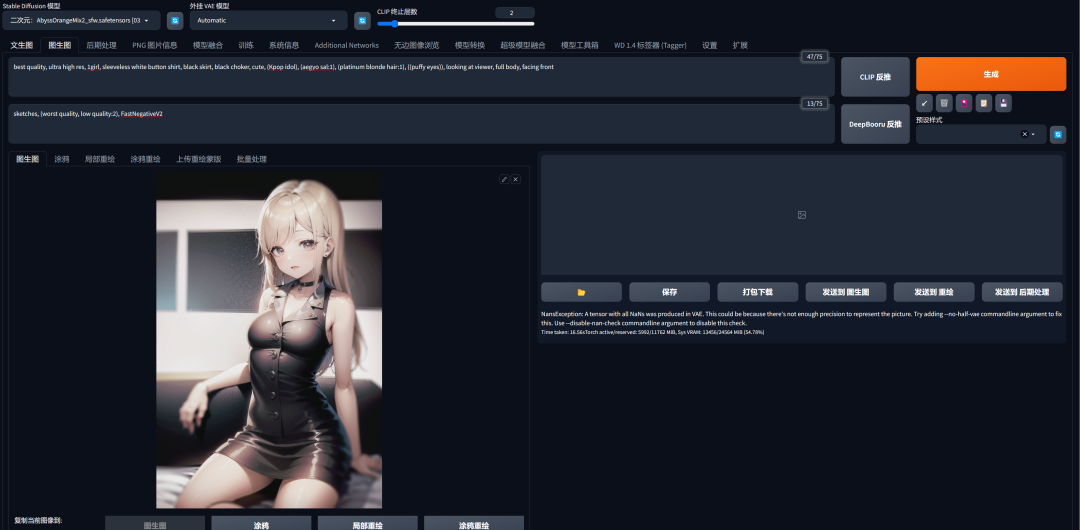Image resolution: width=1080 pixels, height=530 pixels.
Task: Click into the positive prompt text box
Action: [x=422, y=77]
